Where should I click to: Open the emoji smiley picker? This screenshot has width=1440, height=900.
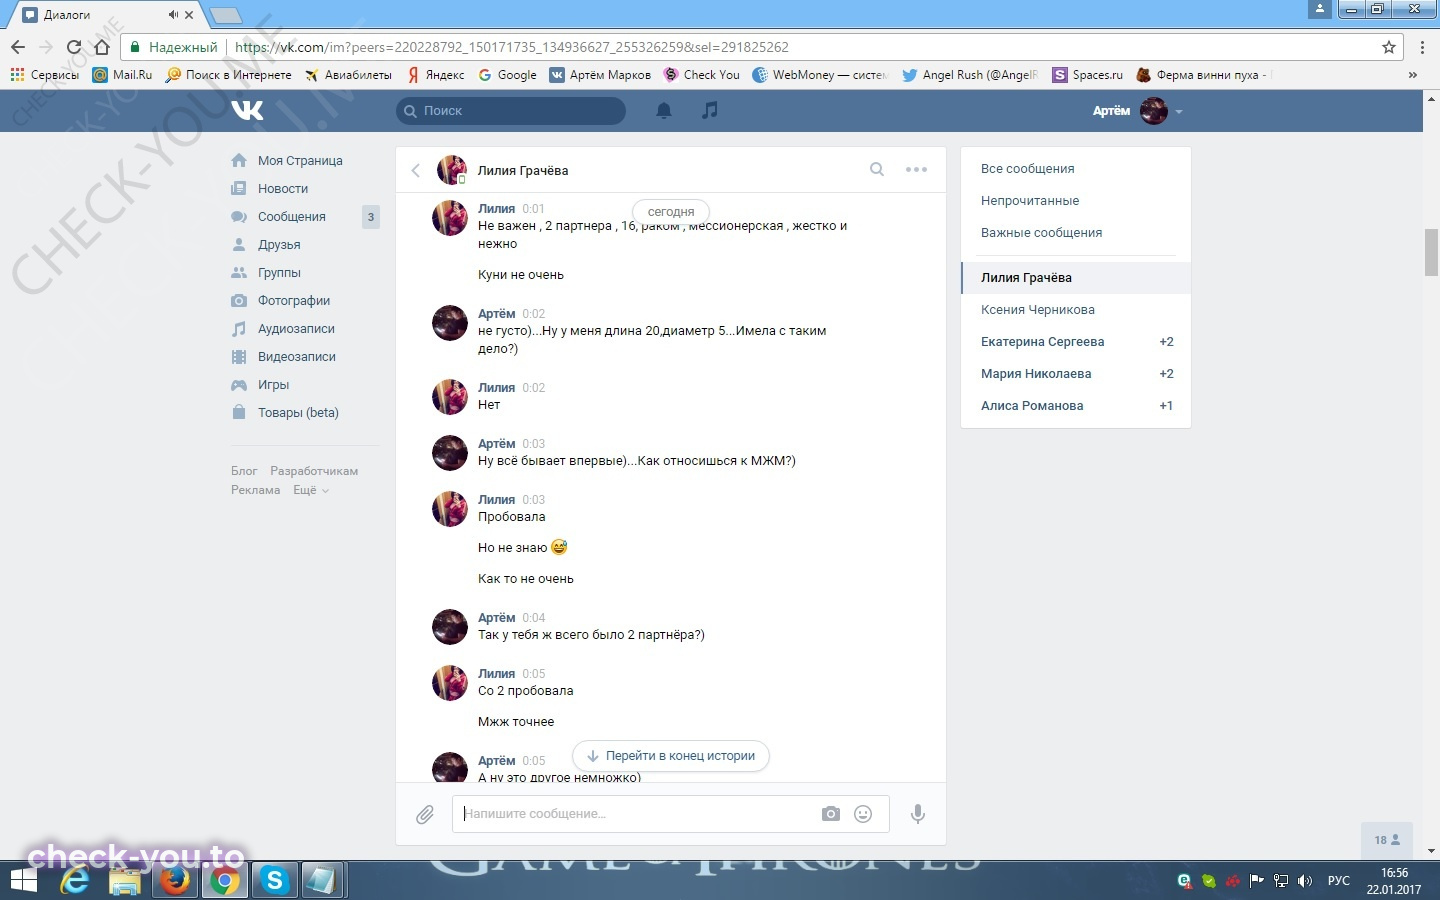point(863,814)
